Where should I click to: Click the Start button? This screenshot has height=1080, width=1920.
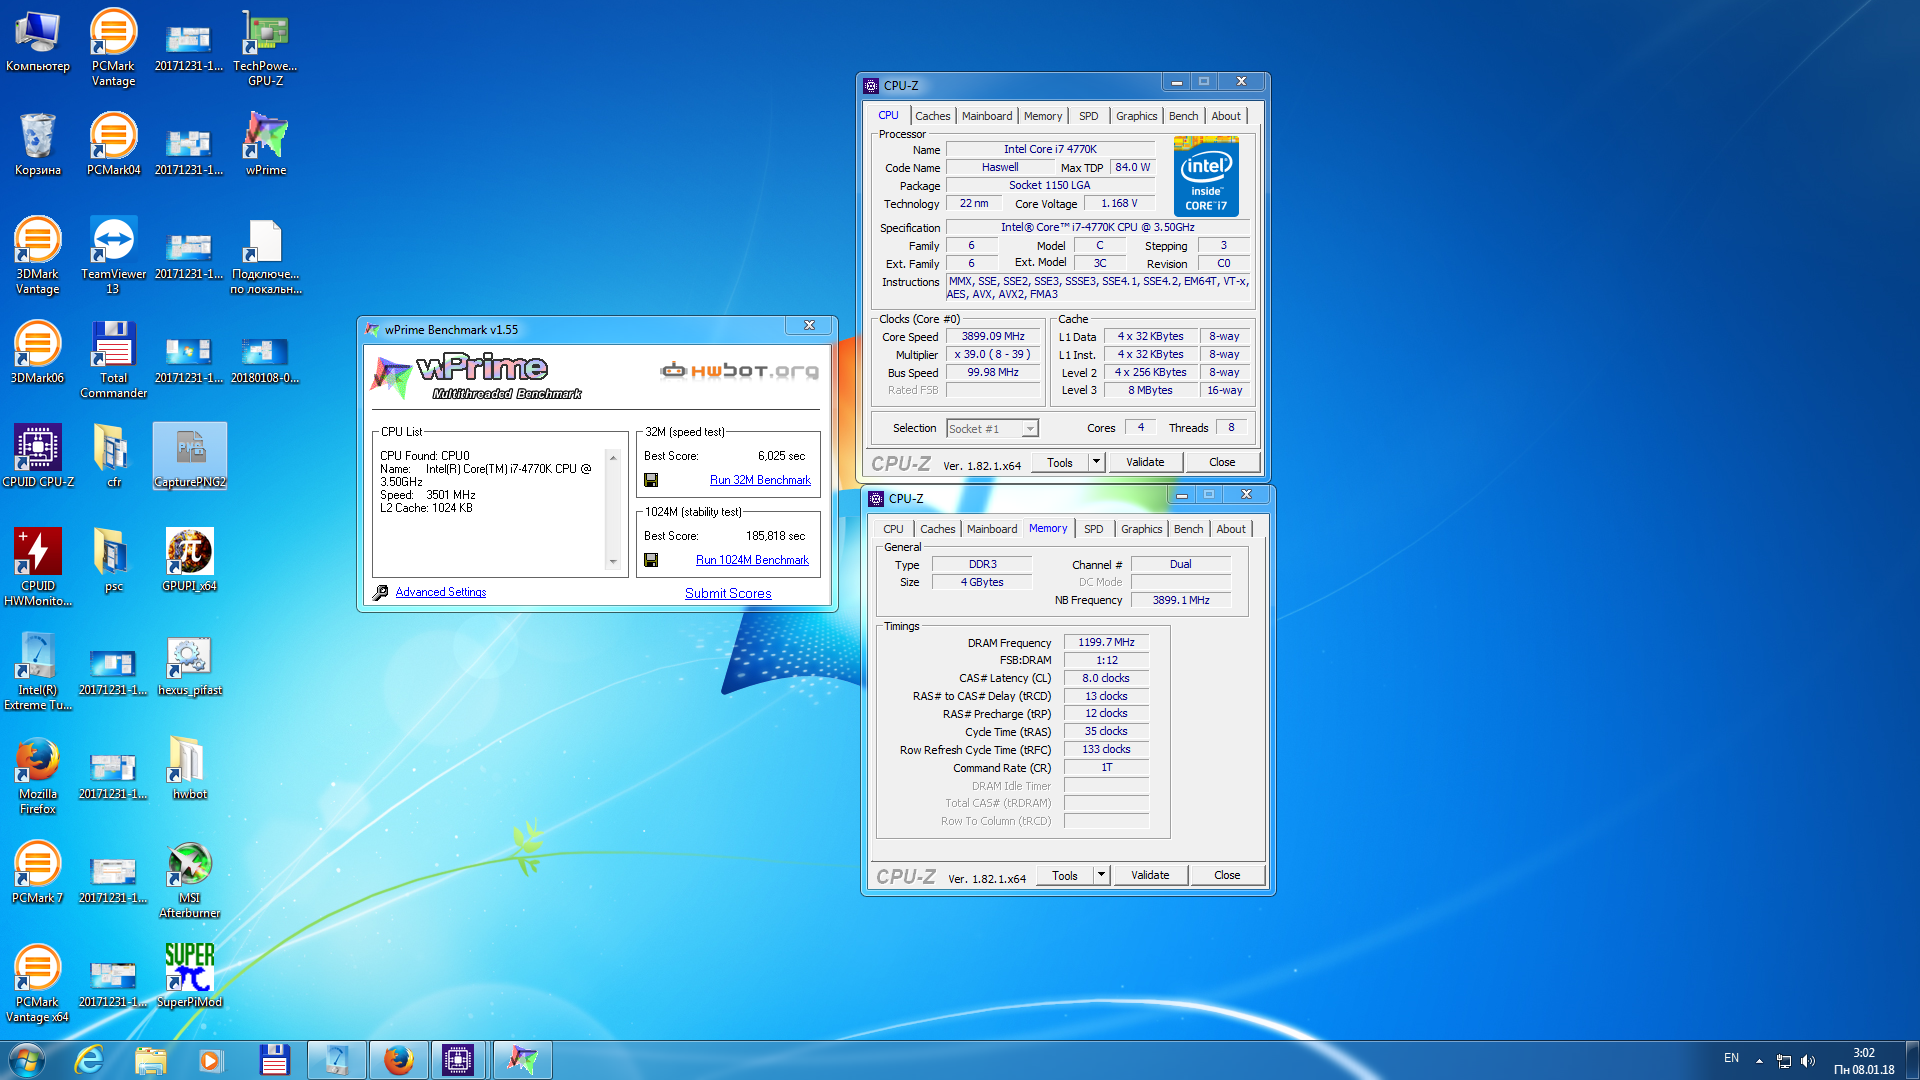click(x=27, y=1060)
